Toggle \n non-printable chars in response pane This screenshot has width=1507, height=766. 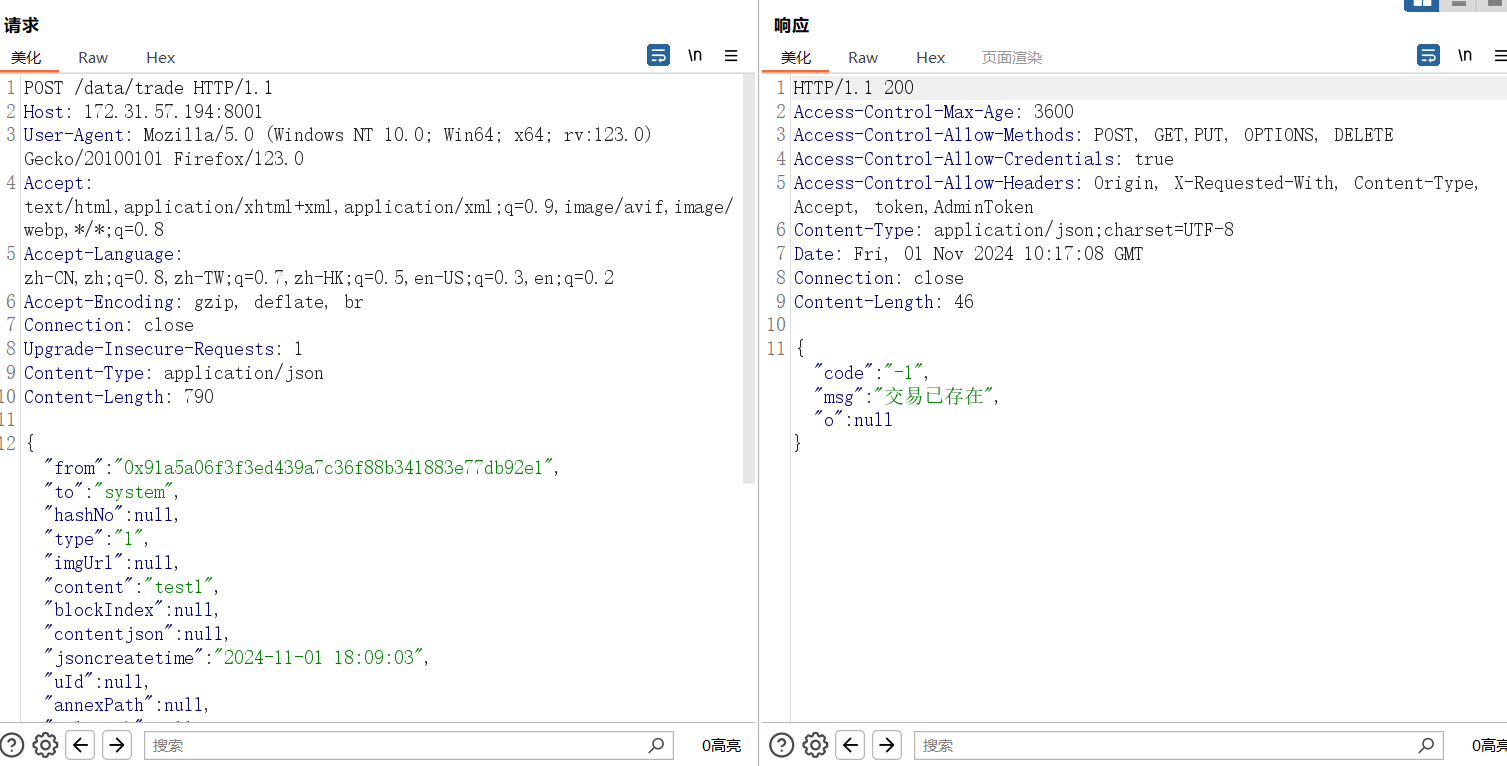click(x=1465, y=56)
